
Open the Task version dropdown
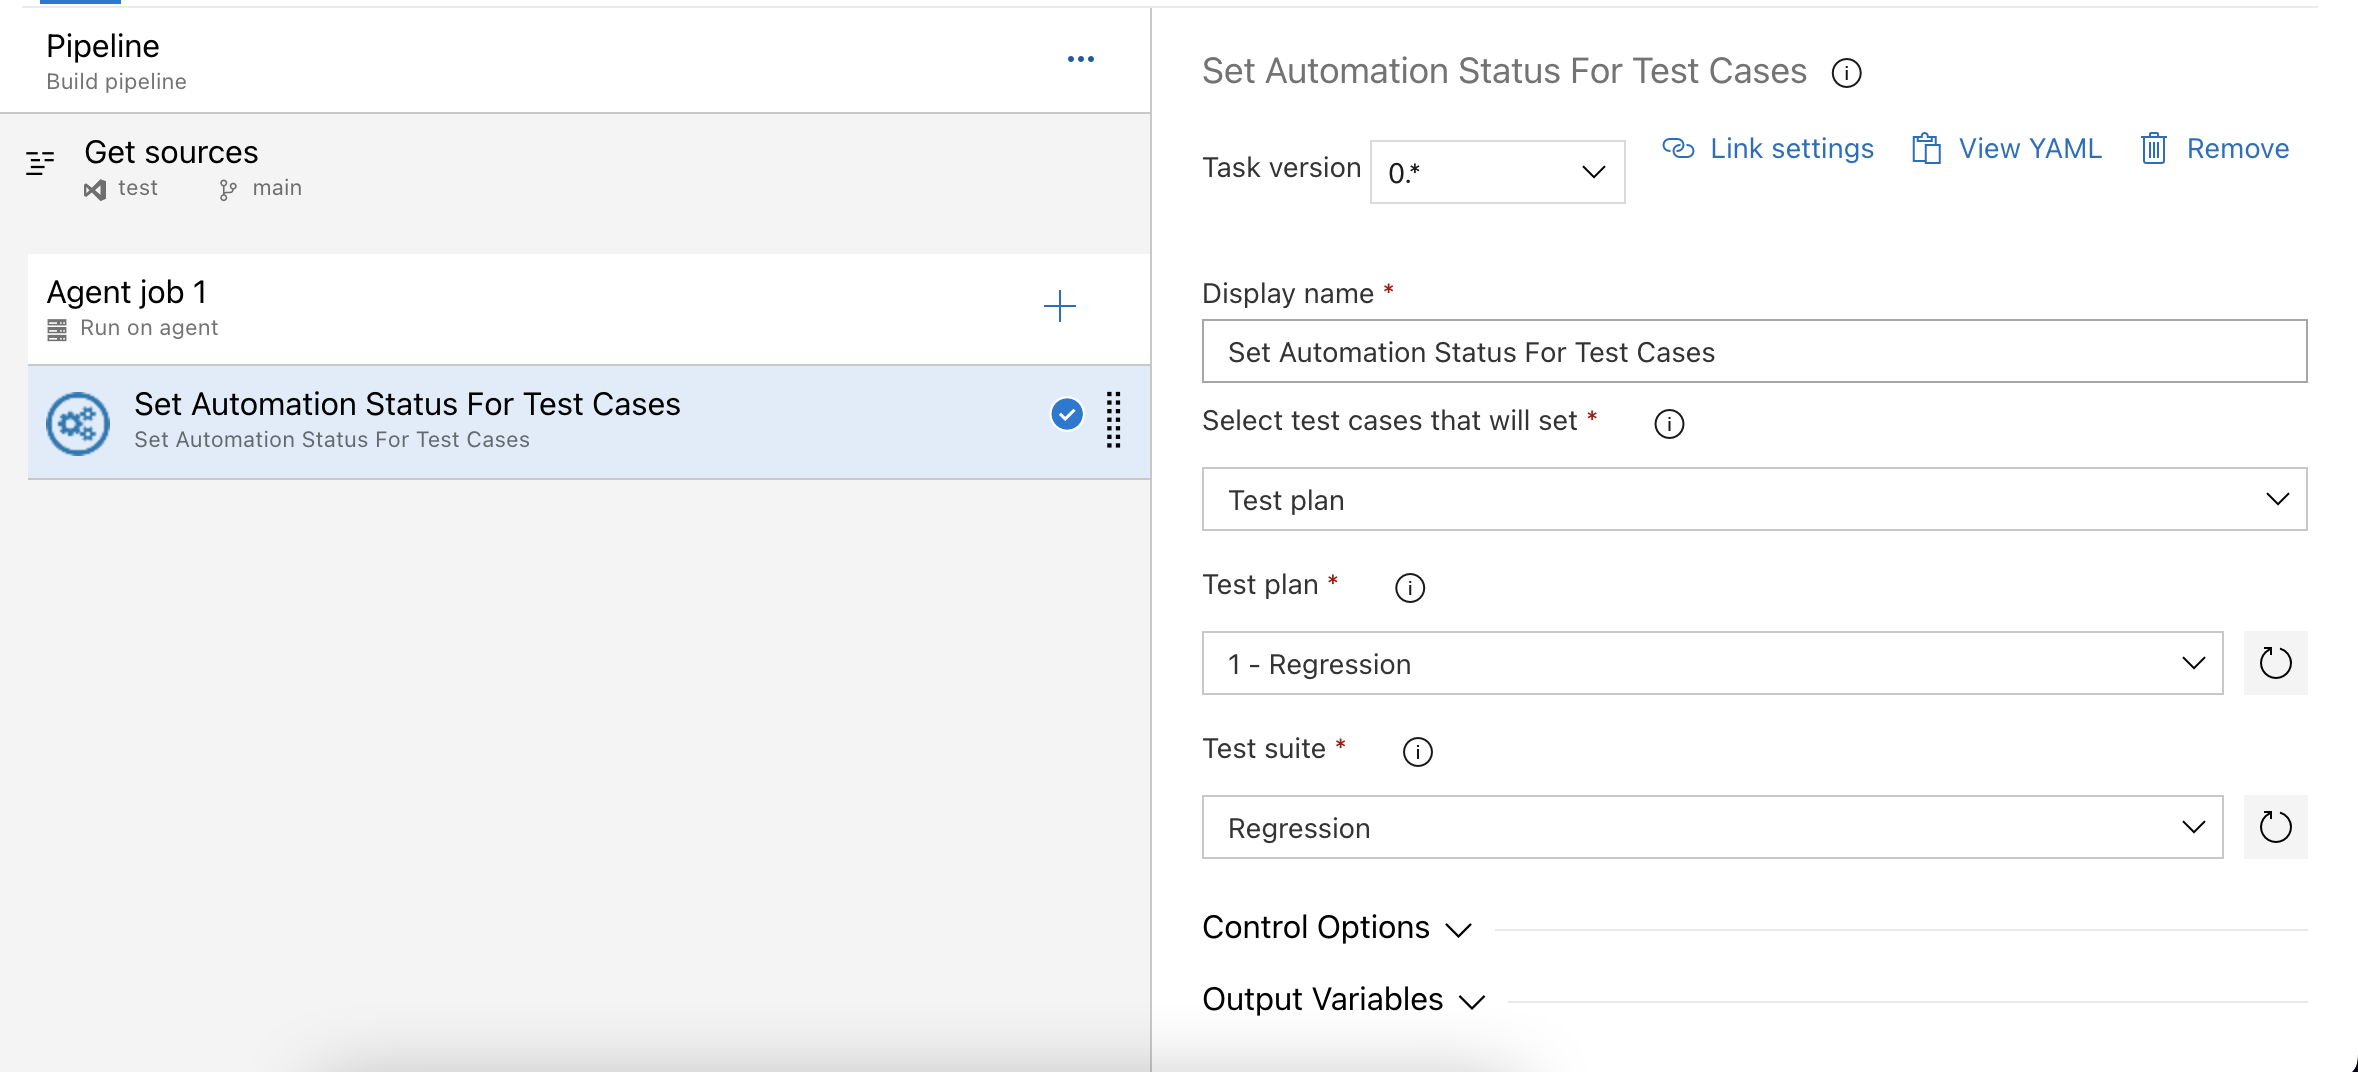1496,171
